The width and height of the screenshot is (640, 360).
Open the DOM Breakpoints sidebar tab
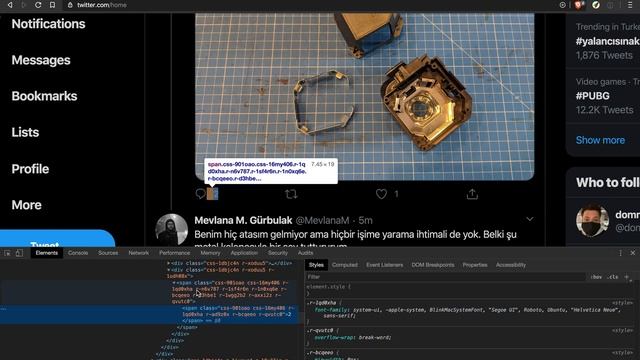(433, 265)
